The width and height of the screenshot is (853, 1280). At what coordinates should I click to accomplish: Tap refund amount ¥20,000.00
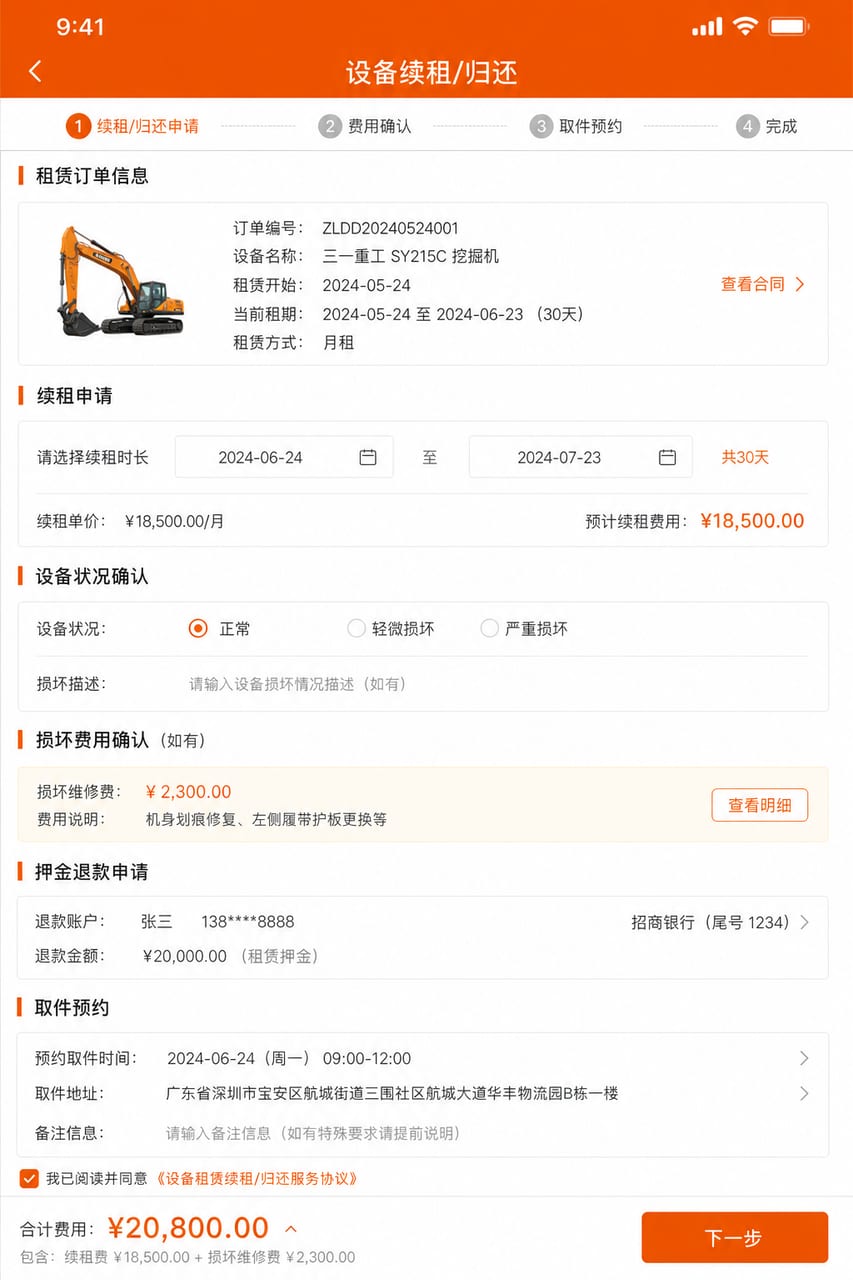(x=185, y=956)
